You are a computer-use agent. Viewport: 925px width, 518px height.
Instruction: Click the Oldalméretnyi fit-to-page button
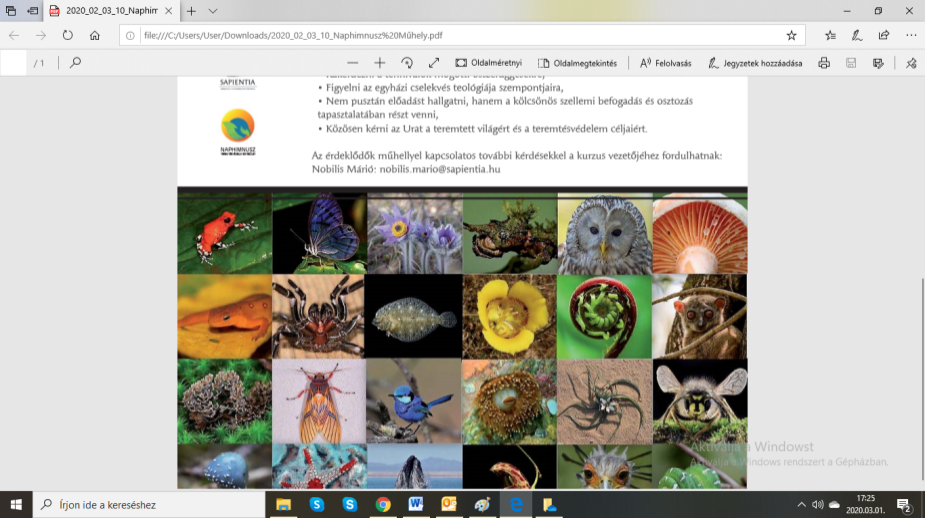tap(488, 63)
